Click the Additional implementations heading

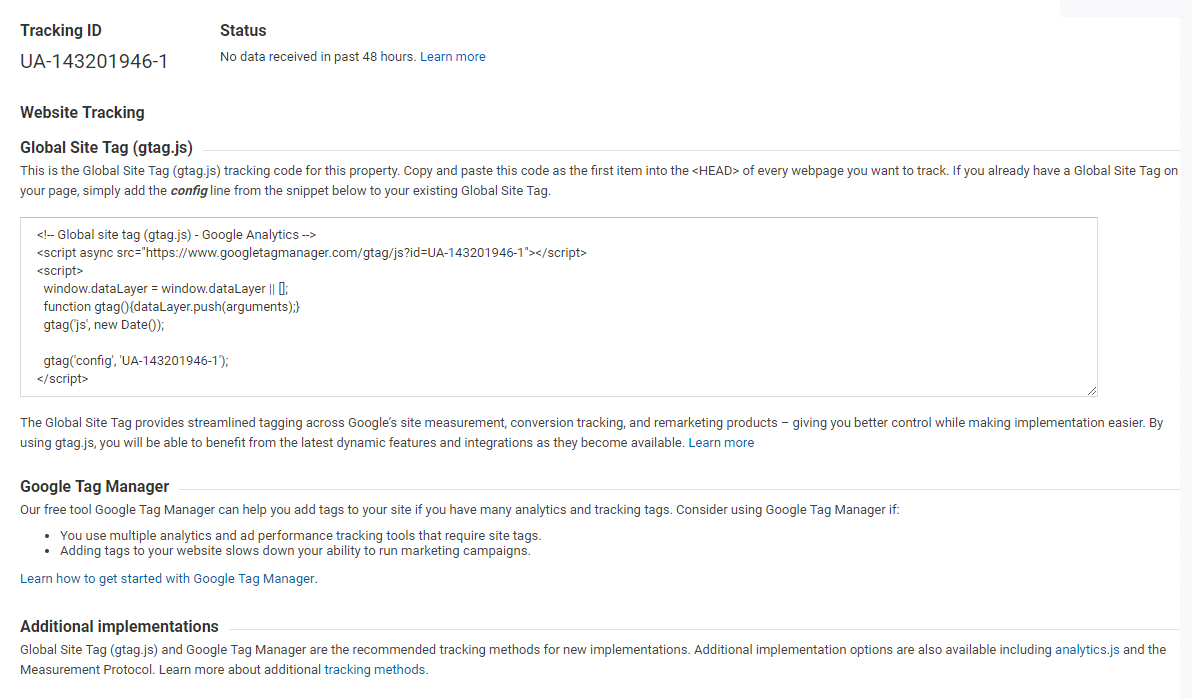click(119, 627)
